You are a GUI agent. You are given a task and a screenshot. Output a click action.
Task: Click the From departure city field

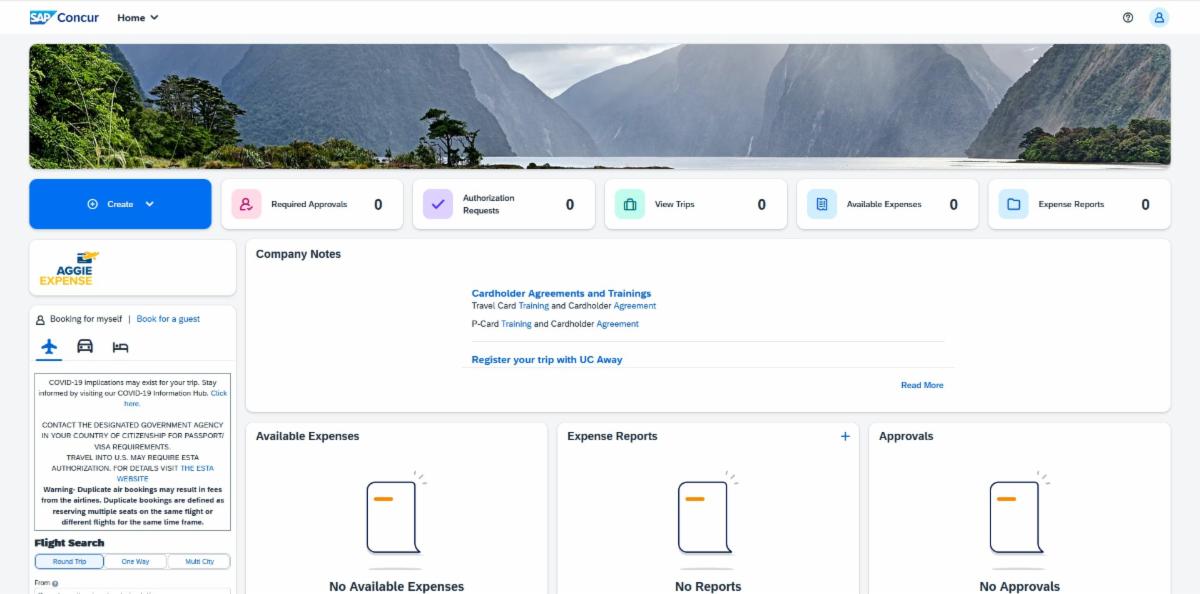pos(132,591)
